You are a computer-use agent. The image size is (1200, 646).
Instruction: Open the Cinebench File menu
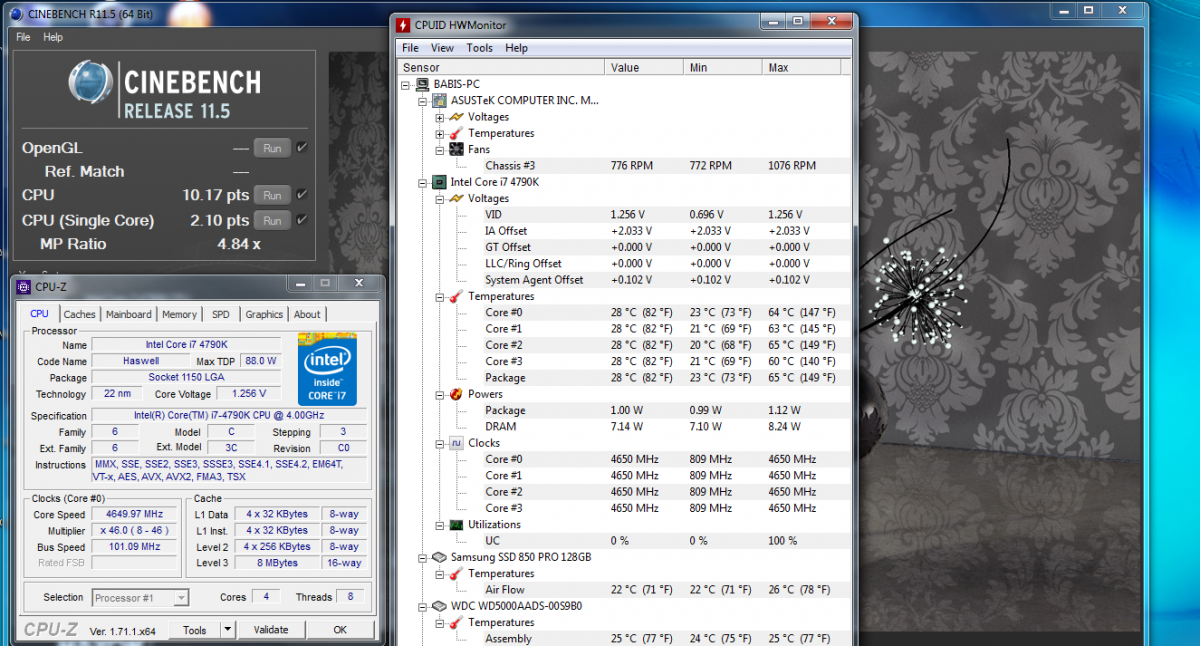coord(24,37)
